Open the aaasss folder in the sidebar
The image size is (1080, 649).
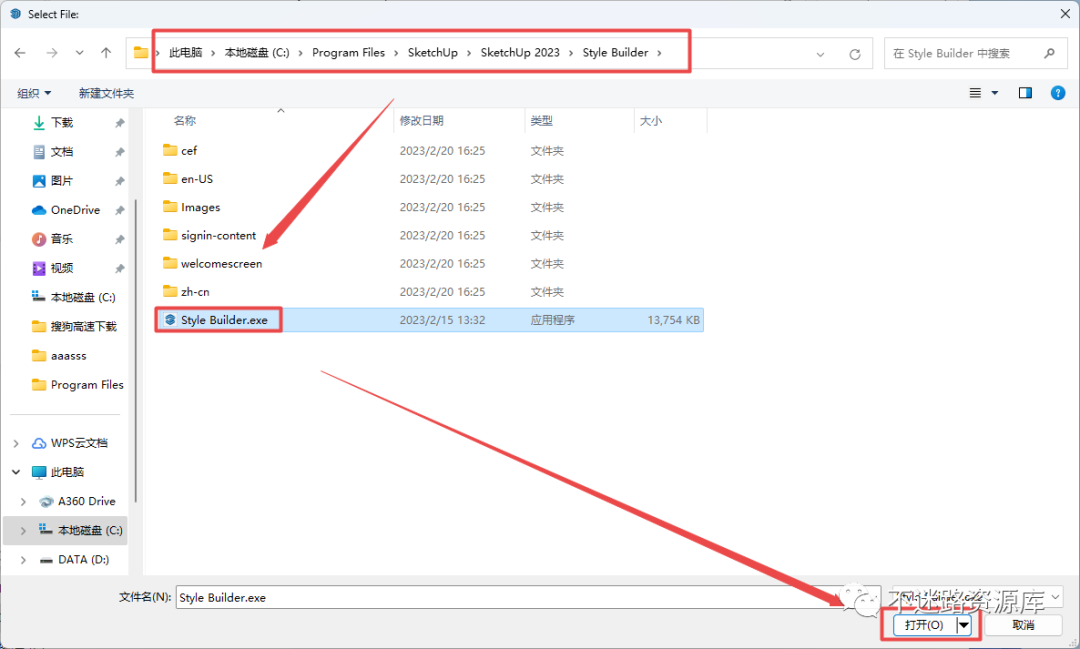[x=59, y=356]
